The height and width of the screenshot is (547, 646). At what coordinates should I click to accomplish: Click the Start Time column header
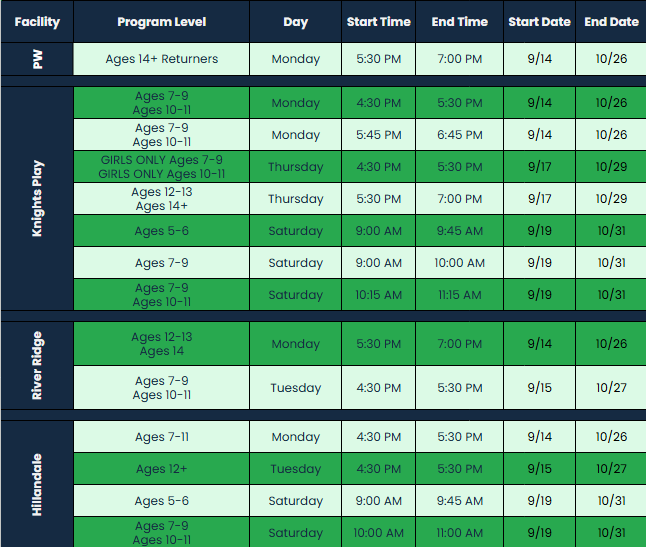(379, 21)
